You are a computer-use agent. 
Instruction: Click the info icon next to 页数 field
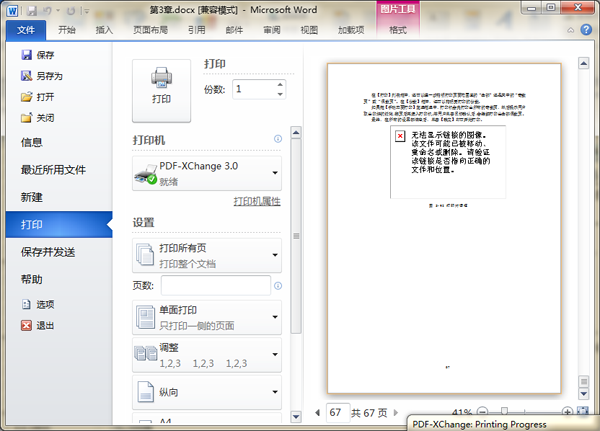coord(278,286)
